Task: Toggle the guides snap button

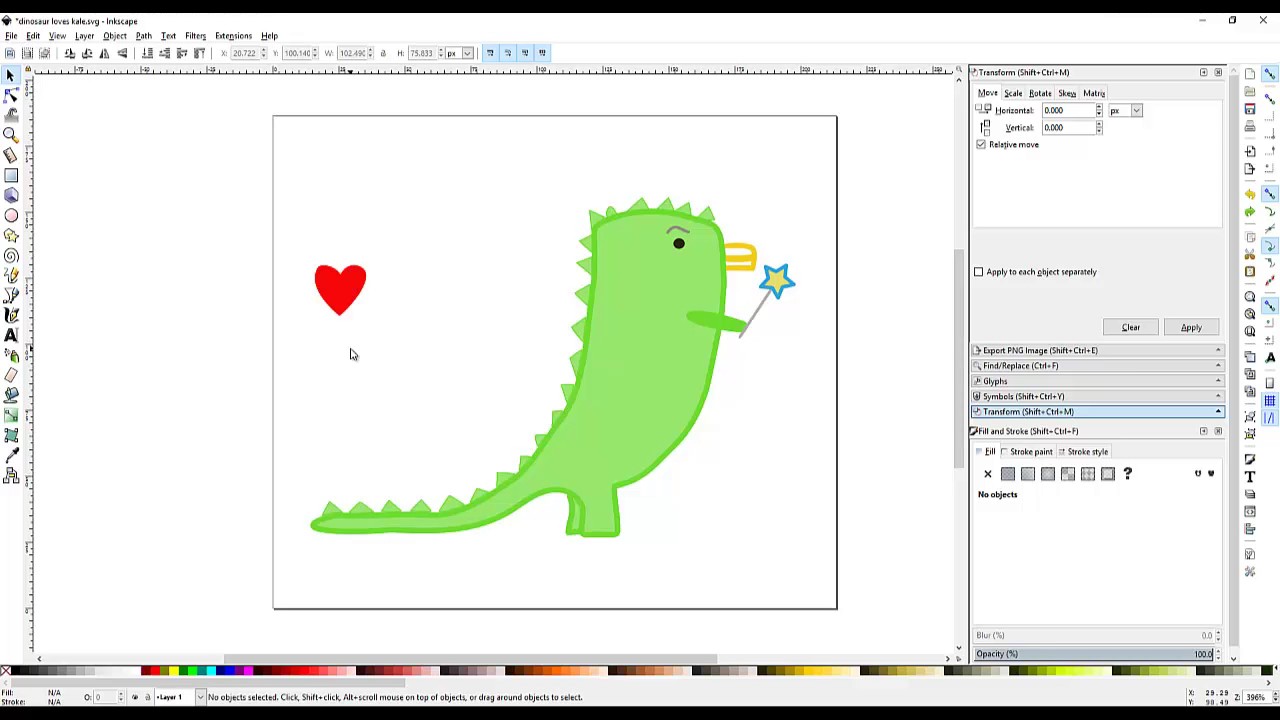Action: click(x=1270, y=418)
